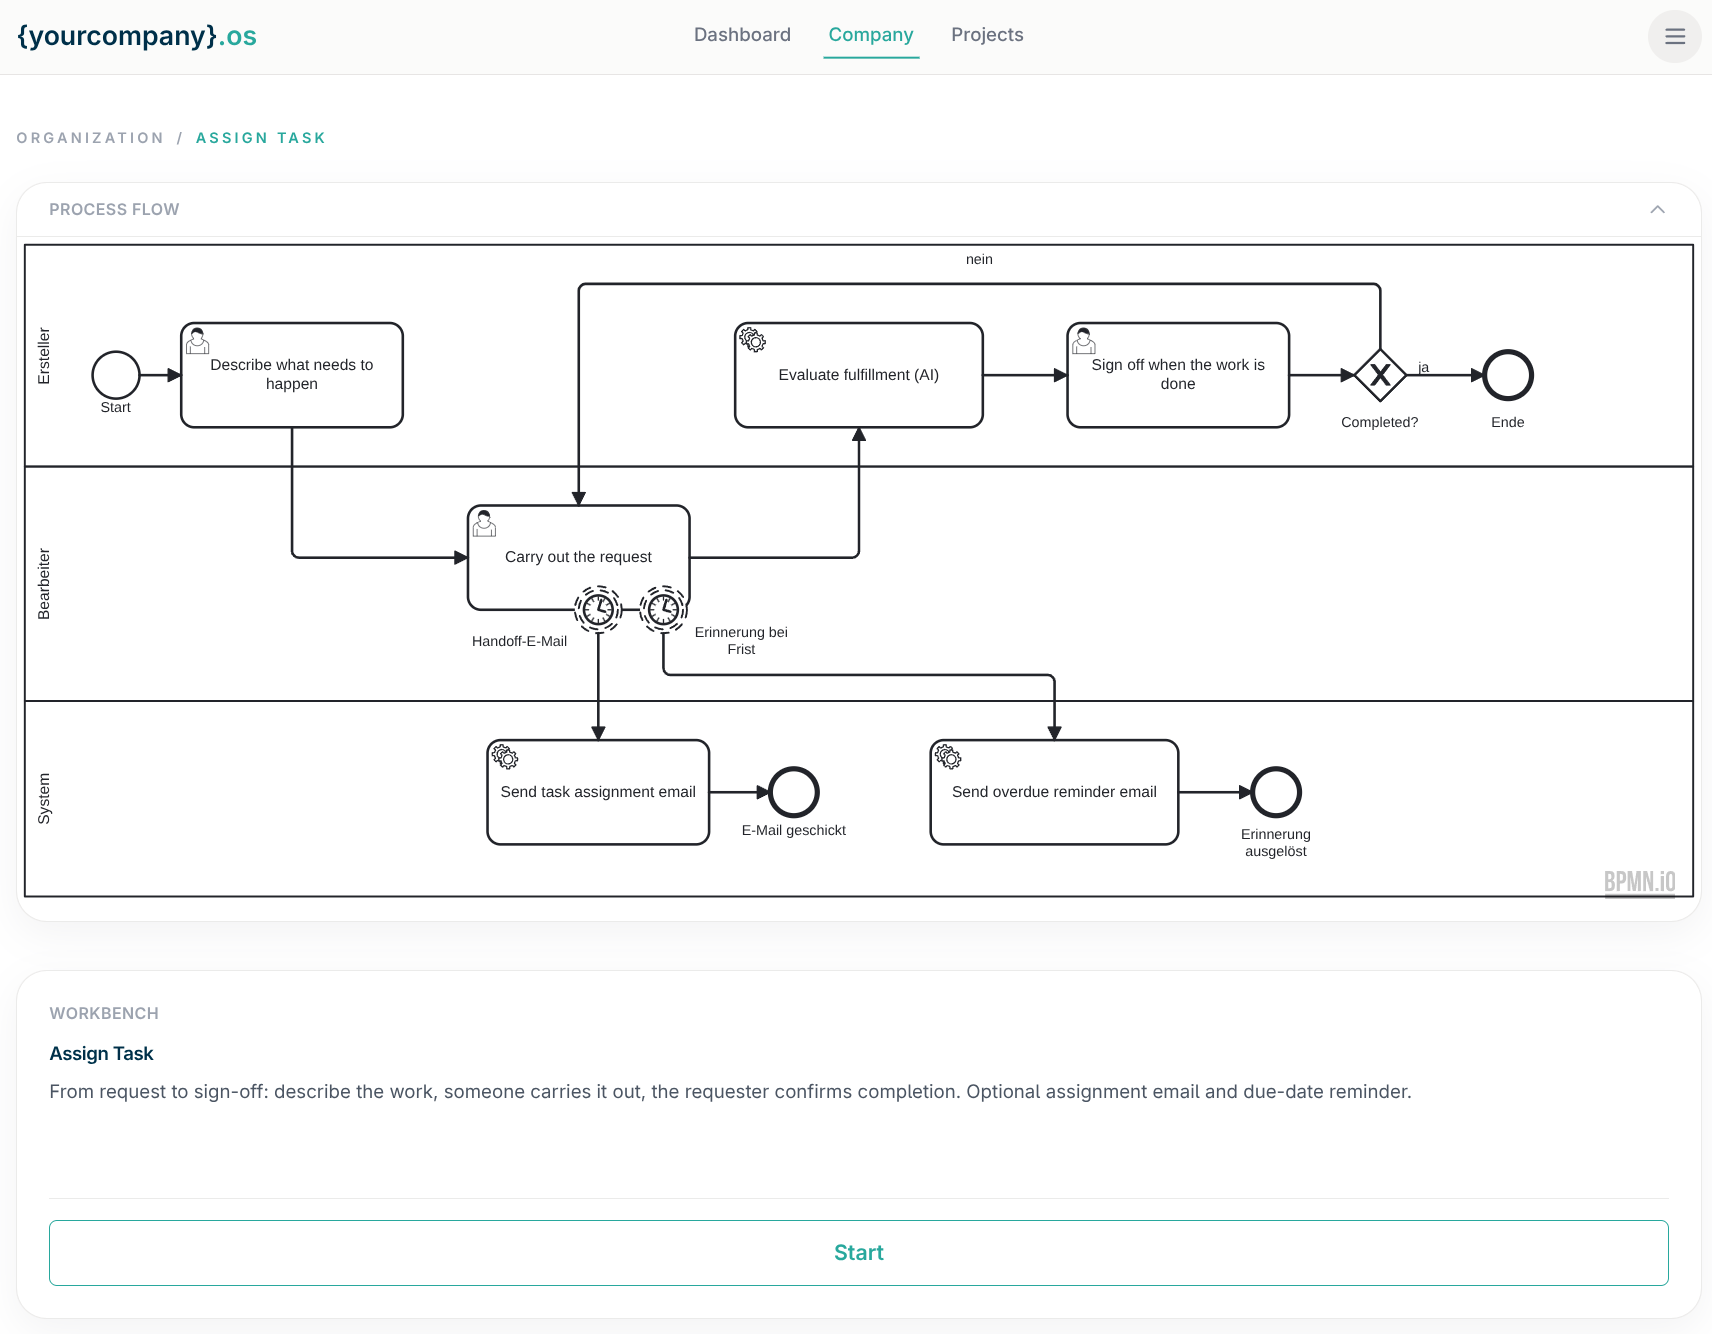Select the Carry out the request task
1712x1334 pixels.
(x=578, y=556)
